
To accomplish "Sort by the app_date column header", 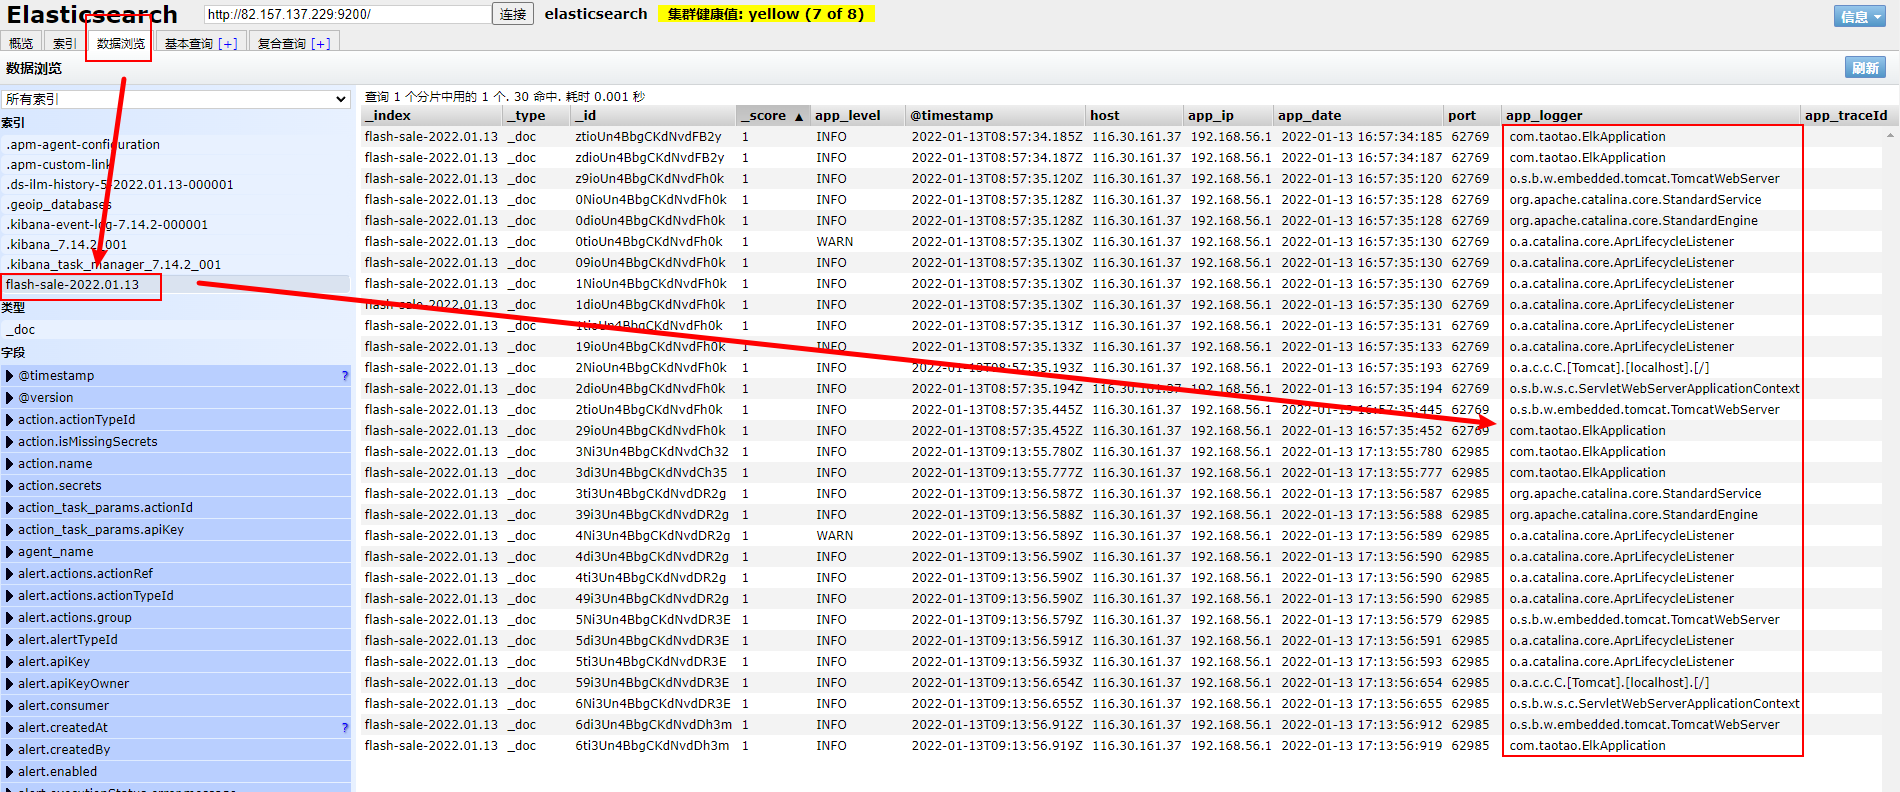I will (x=1359, y=116).
